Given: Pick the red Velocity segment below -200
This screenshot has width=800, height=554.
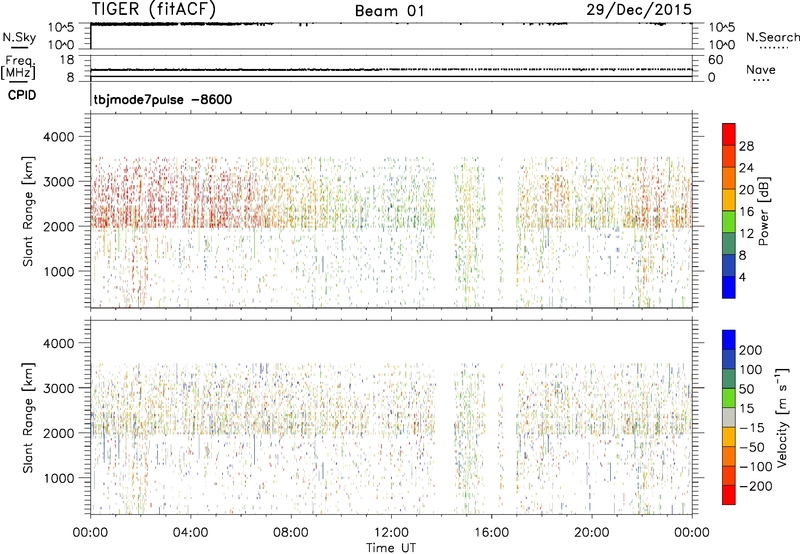Looking at the screenshot, I should (729, 495).
